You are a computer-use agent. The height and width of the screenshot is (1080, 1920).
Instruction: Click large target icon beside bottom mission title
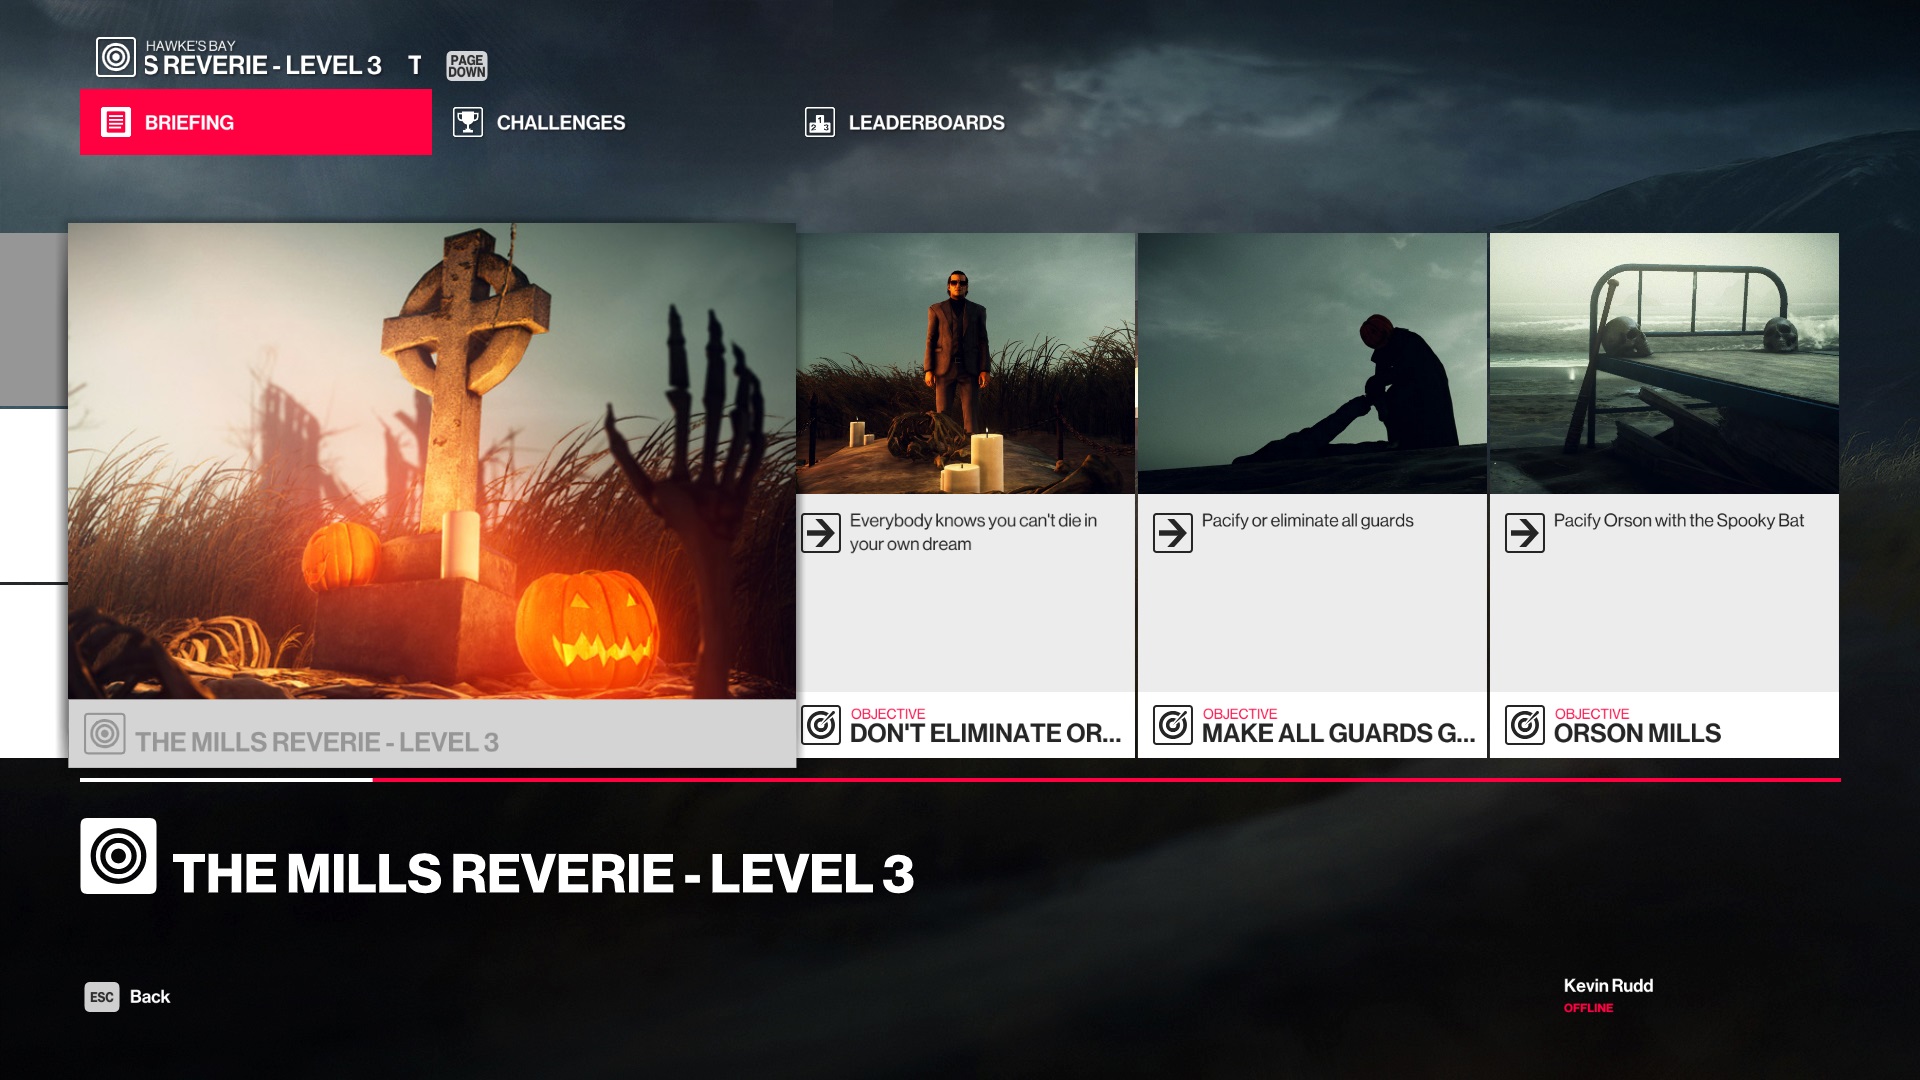point(118,856)
